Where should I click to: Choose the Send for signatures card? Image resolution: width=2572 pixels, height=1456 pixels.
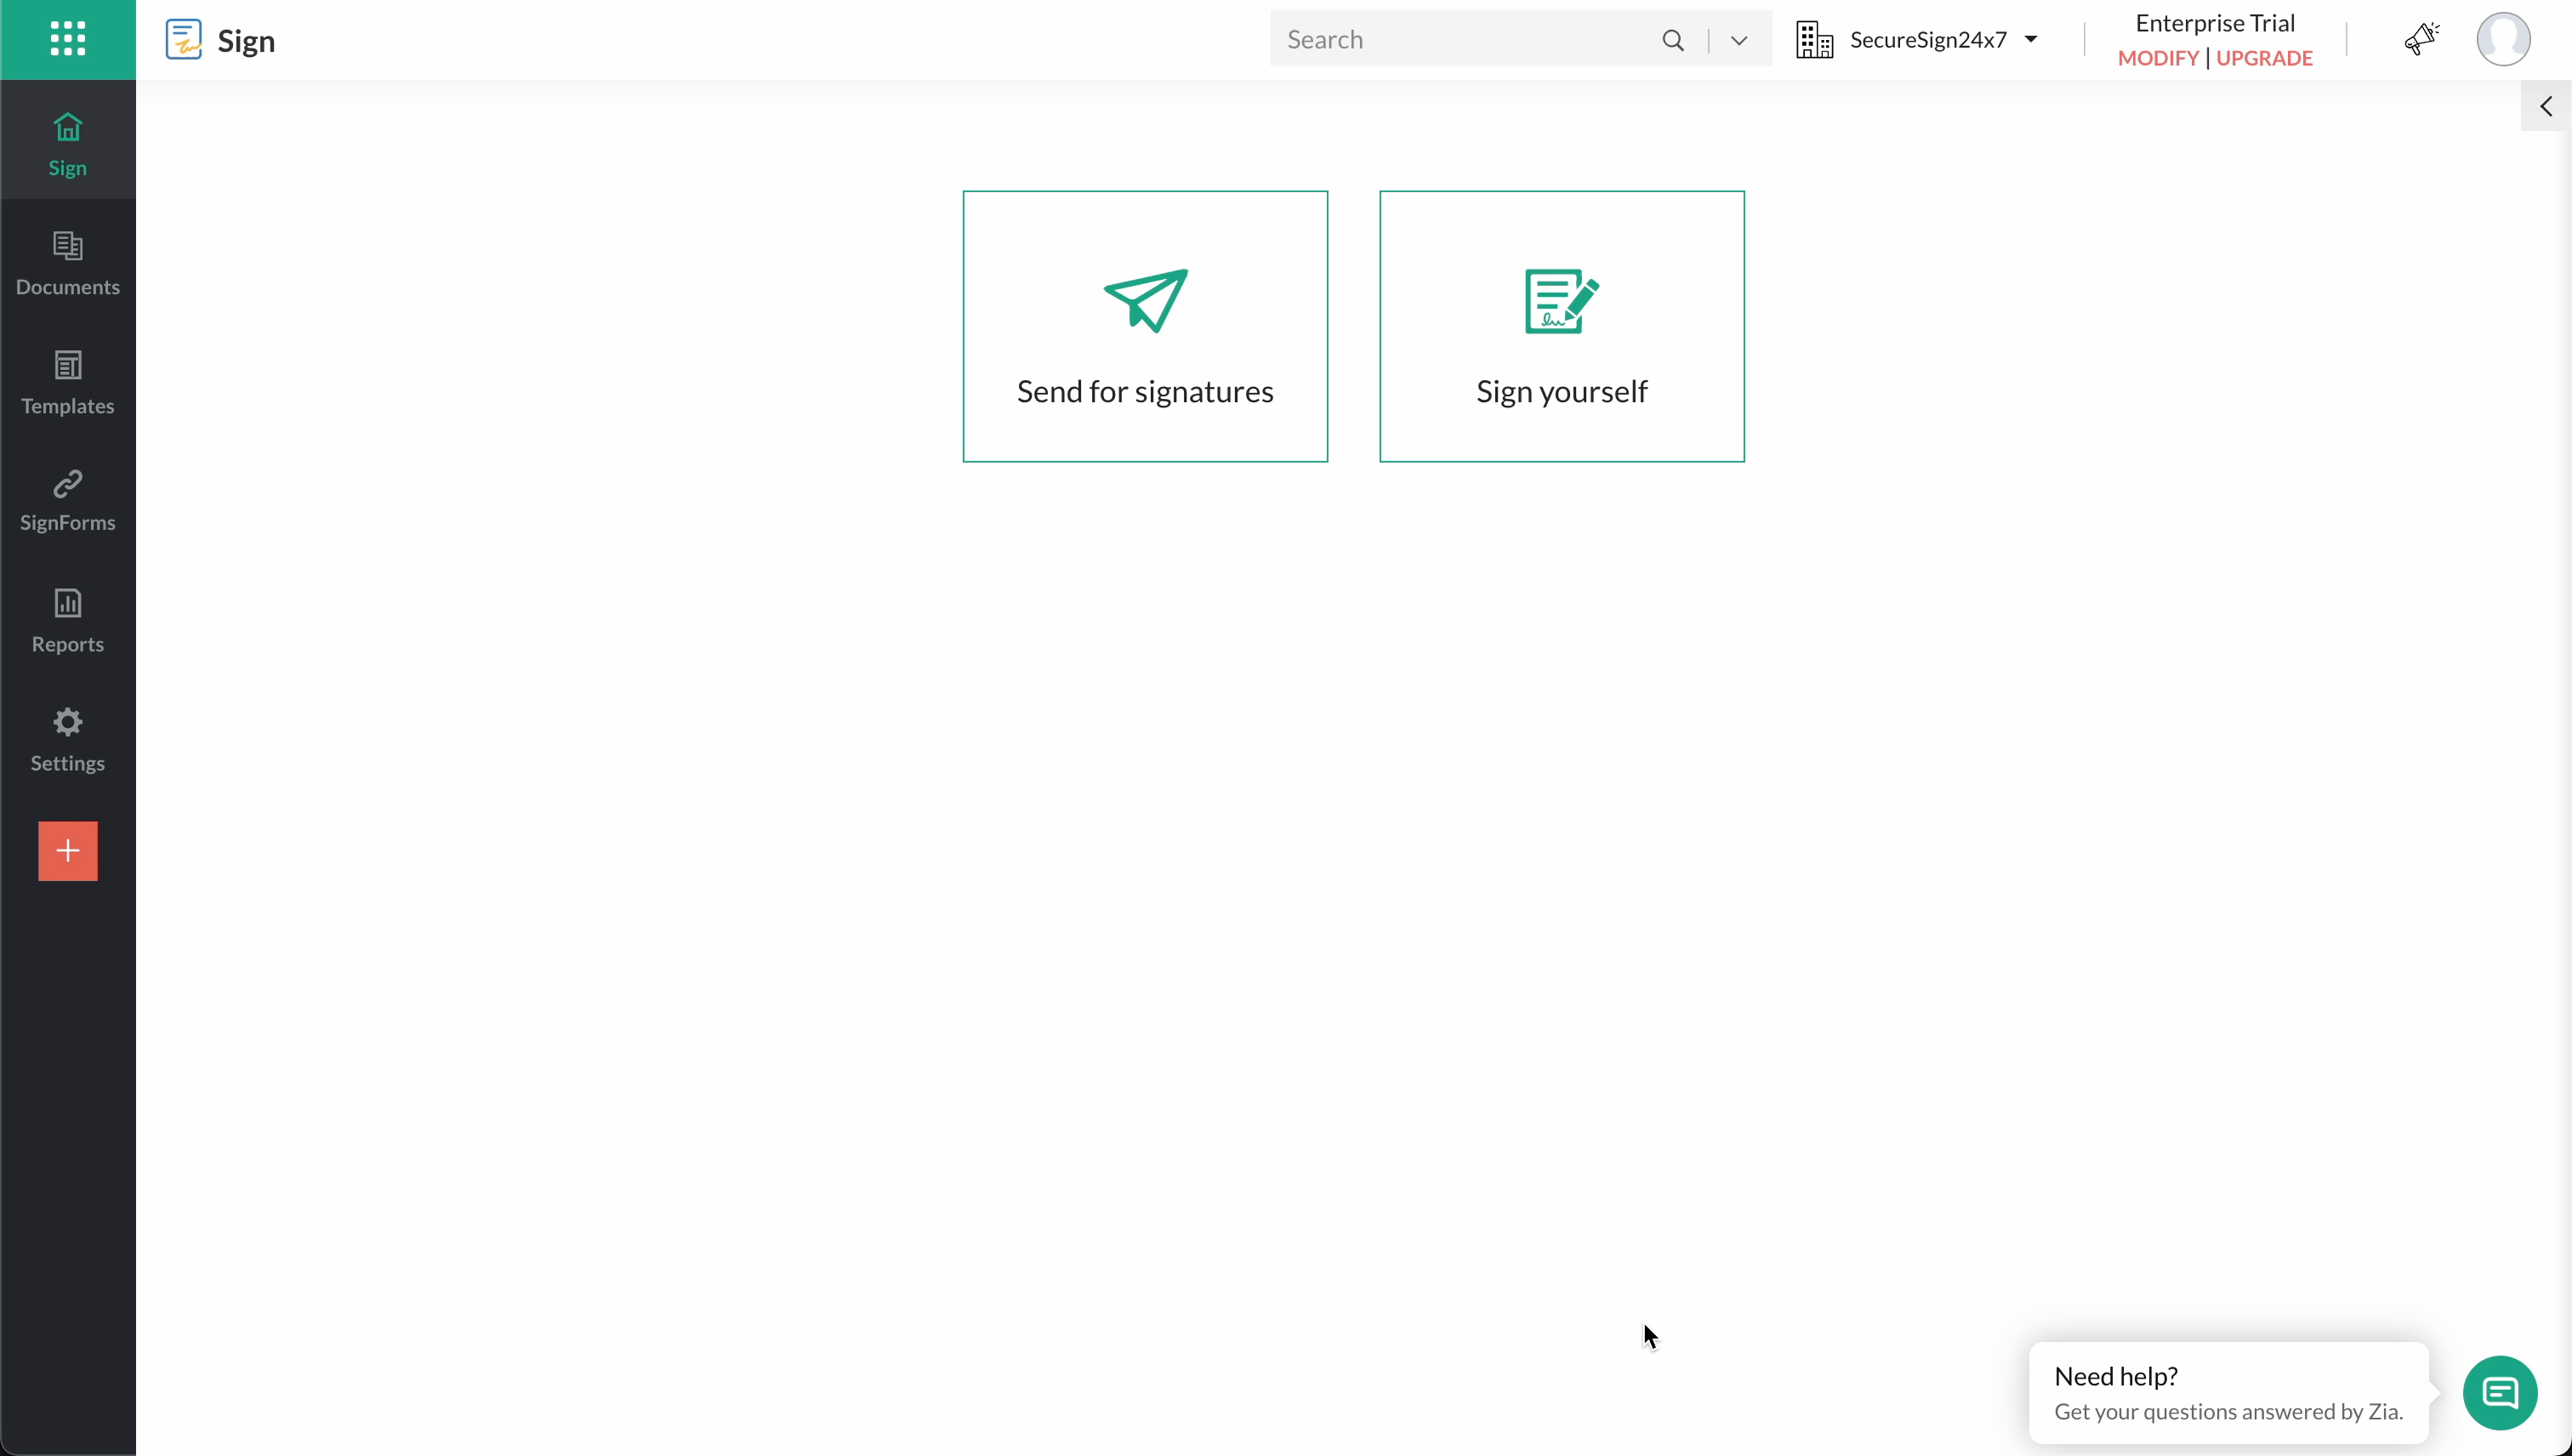pos(1145,326)
